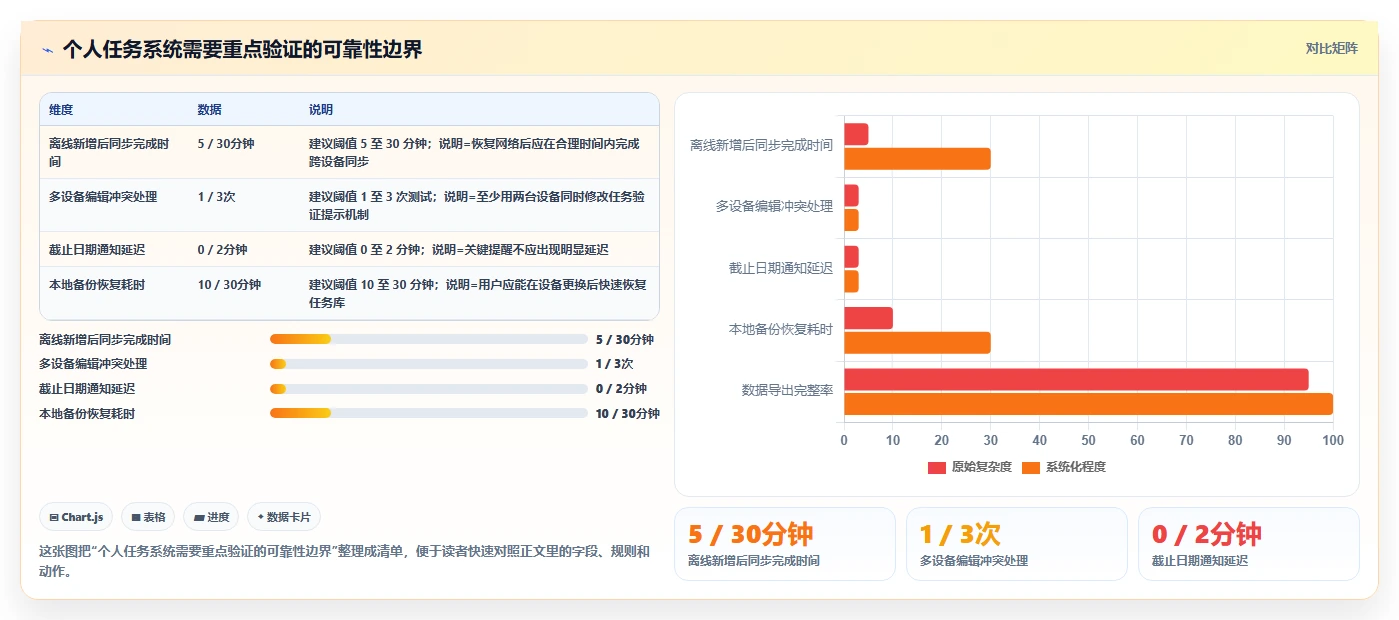Click the red bar for 数据导出完整率
Screen dimensions: 1399x620
coord(1076,379)
